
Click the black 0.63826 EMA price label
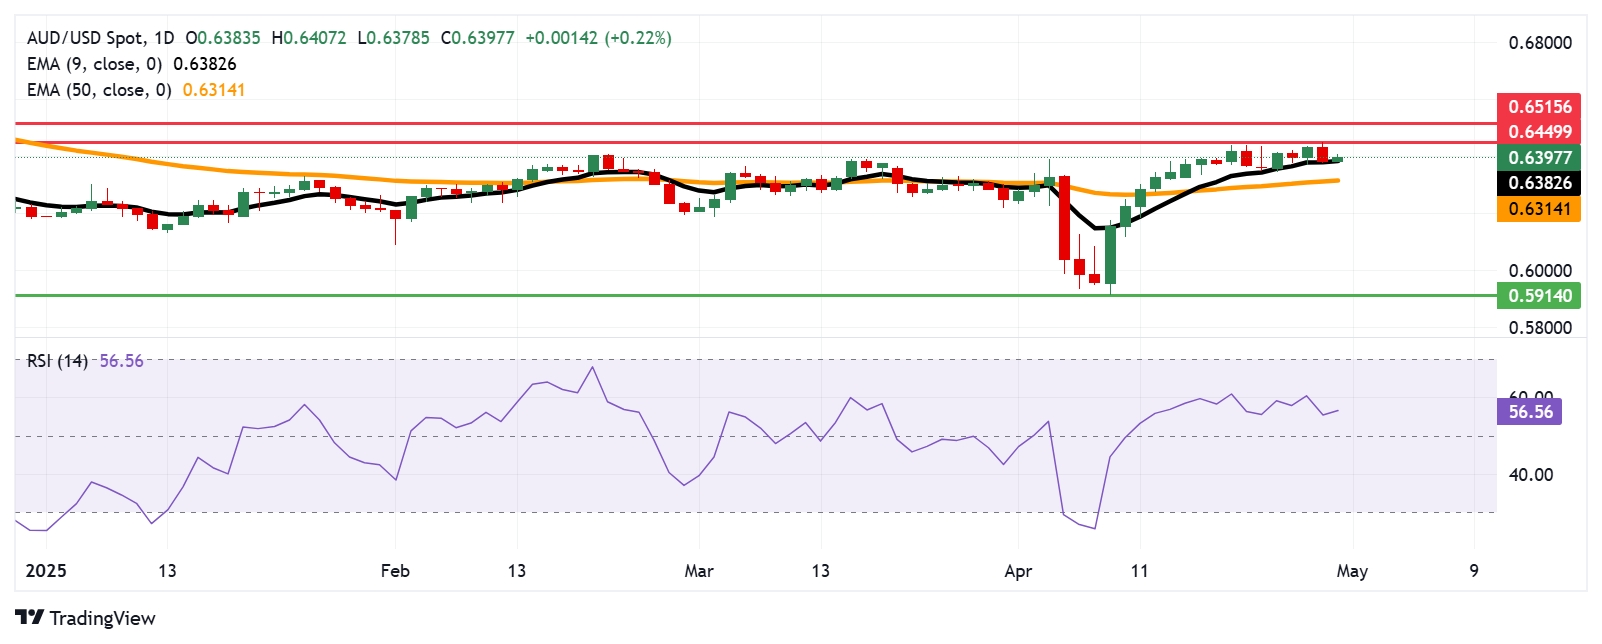[x=1539, y=183]
